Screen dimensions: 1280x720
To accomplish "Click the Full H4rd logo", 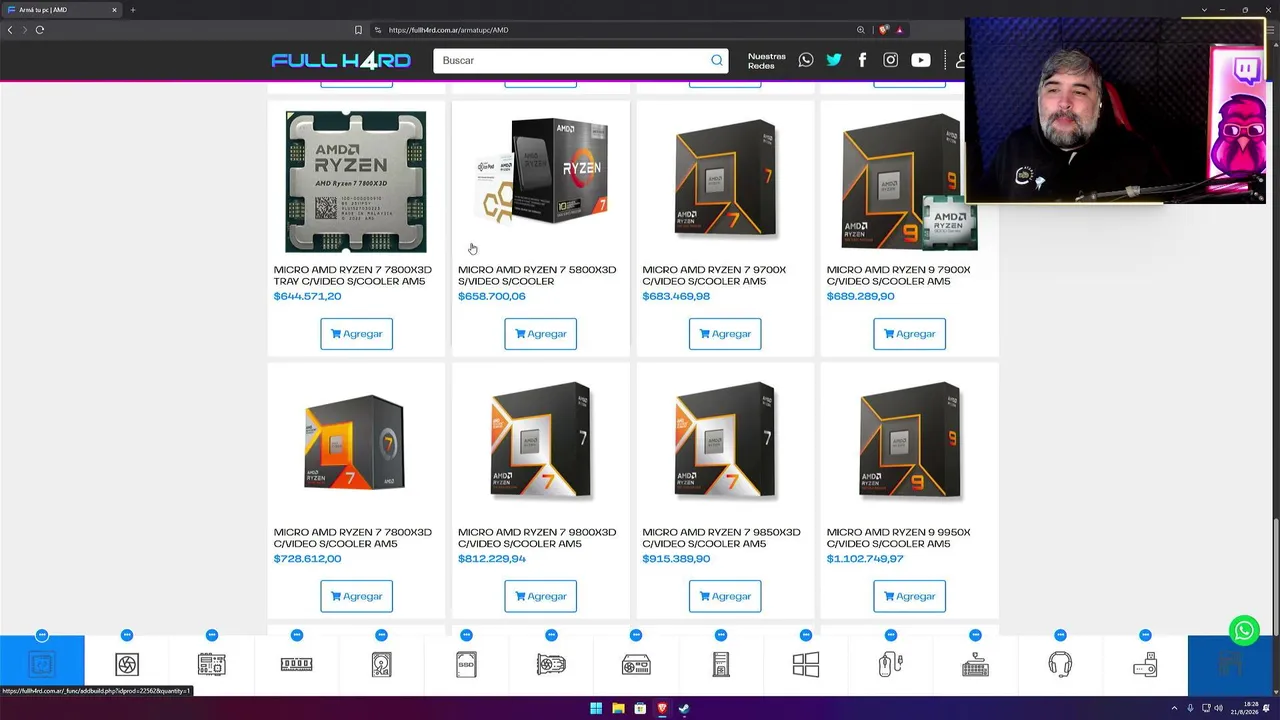I will point(341,60).
